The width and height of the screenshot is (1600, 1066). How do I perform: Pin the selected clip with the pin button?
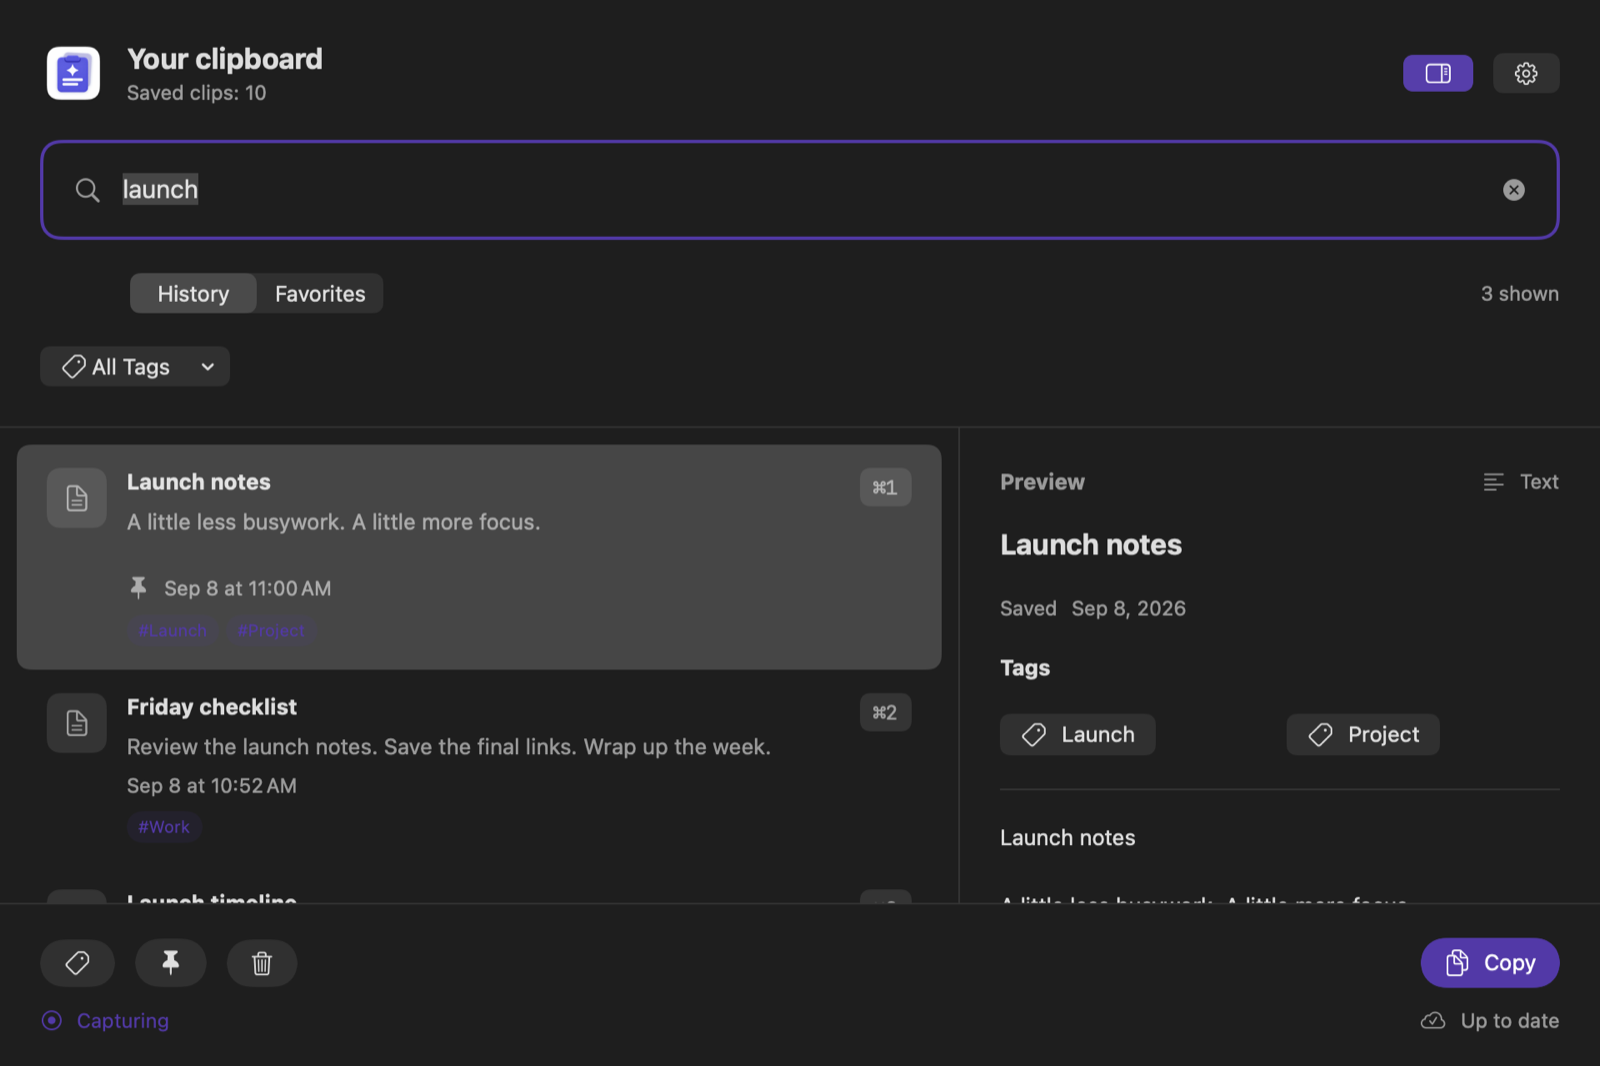pos(171,963)
